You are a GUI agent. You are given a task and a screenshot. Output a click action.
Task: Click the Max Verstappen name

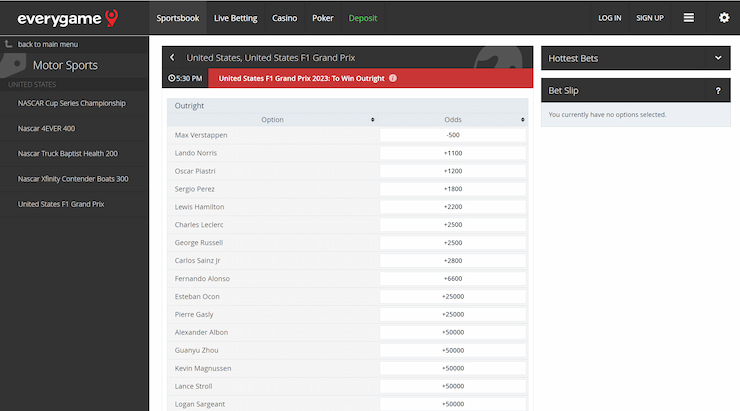(x=201, y=135)
